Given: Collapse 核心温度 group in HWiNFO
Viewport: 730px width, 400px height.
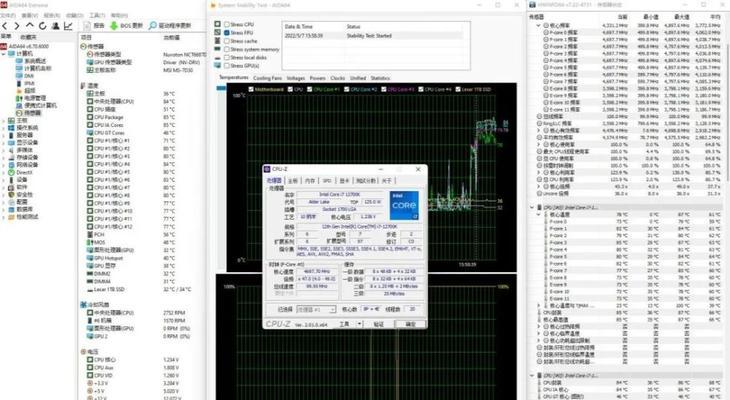Looking at the screenshot, I should point(539,215).
